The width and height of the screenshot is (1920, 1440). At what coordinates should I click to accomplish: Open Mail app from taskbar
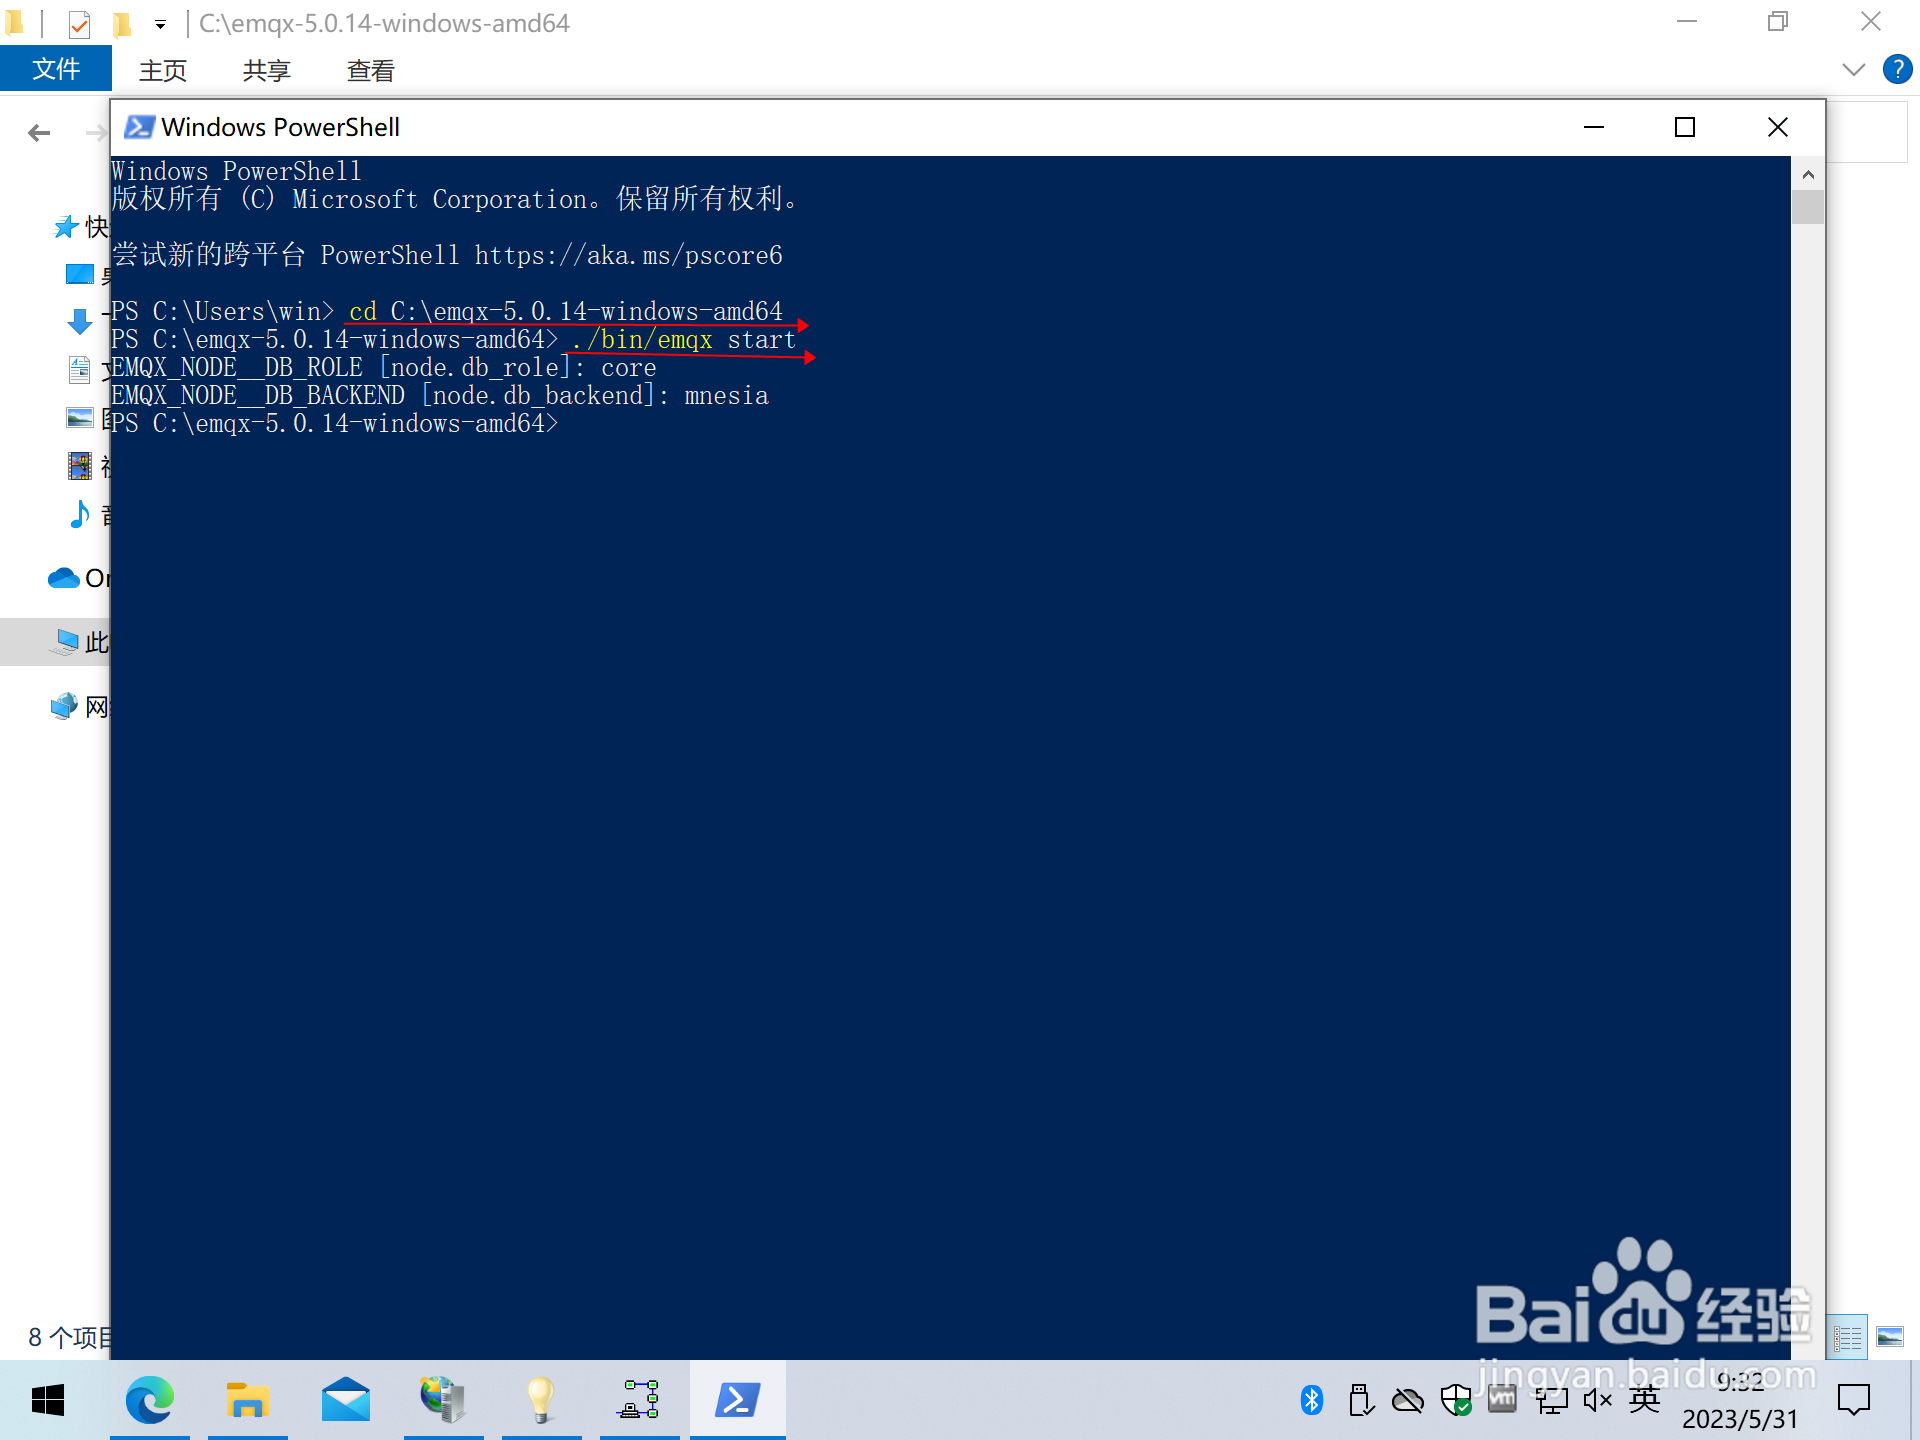pyautogui.click(x=345, y=1400)
